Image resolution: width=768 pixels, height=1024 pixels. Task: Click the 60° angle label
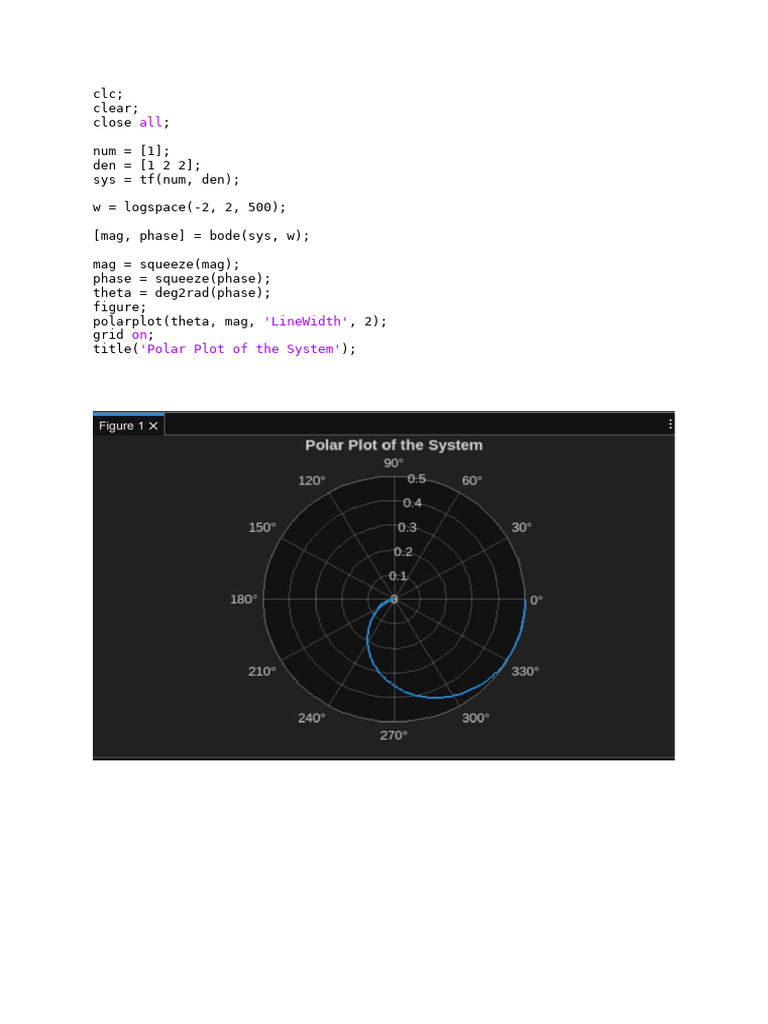pyautogui.click(x=472, y=481)
